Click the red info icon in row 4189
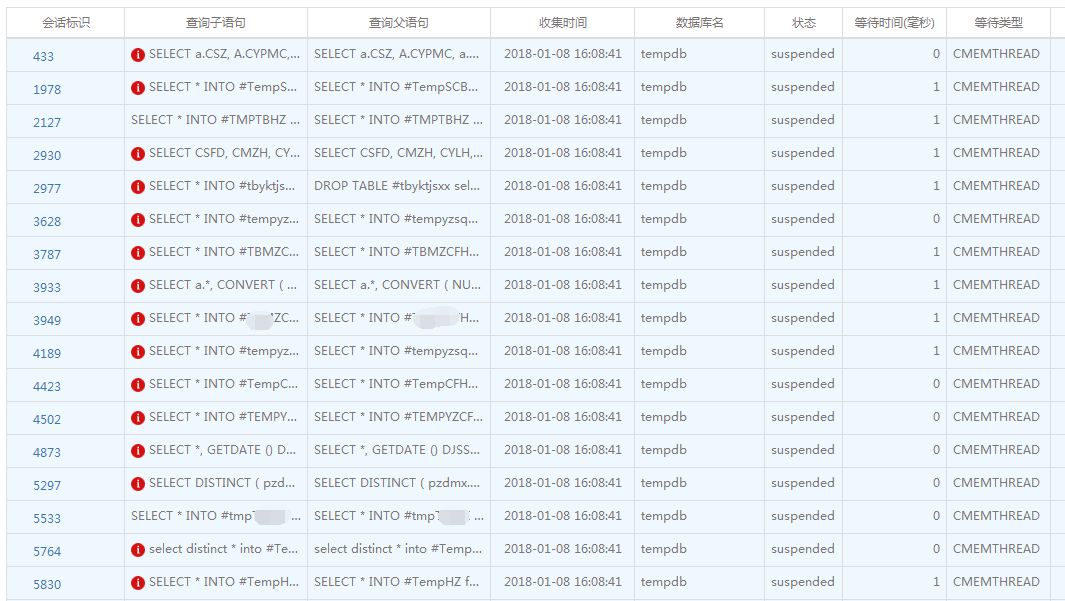Screen dimensions: 1065x601 click(138, 352)
